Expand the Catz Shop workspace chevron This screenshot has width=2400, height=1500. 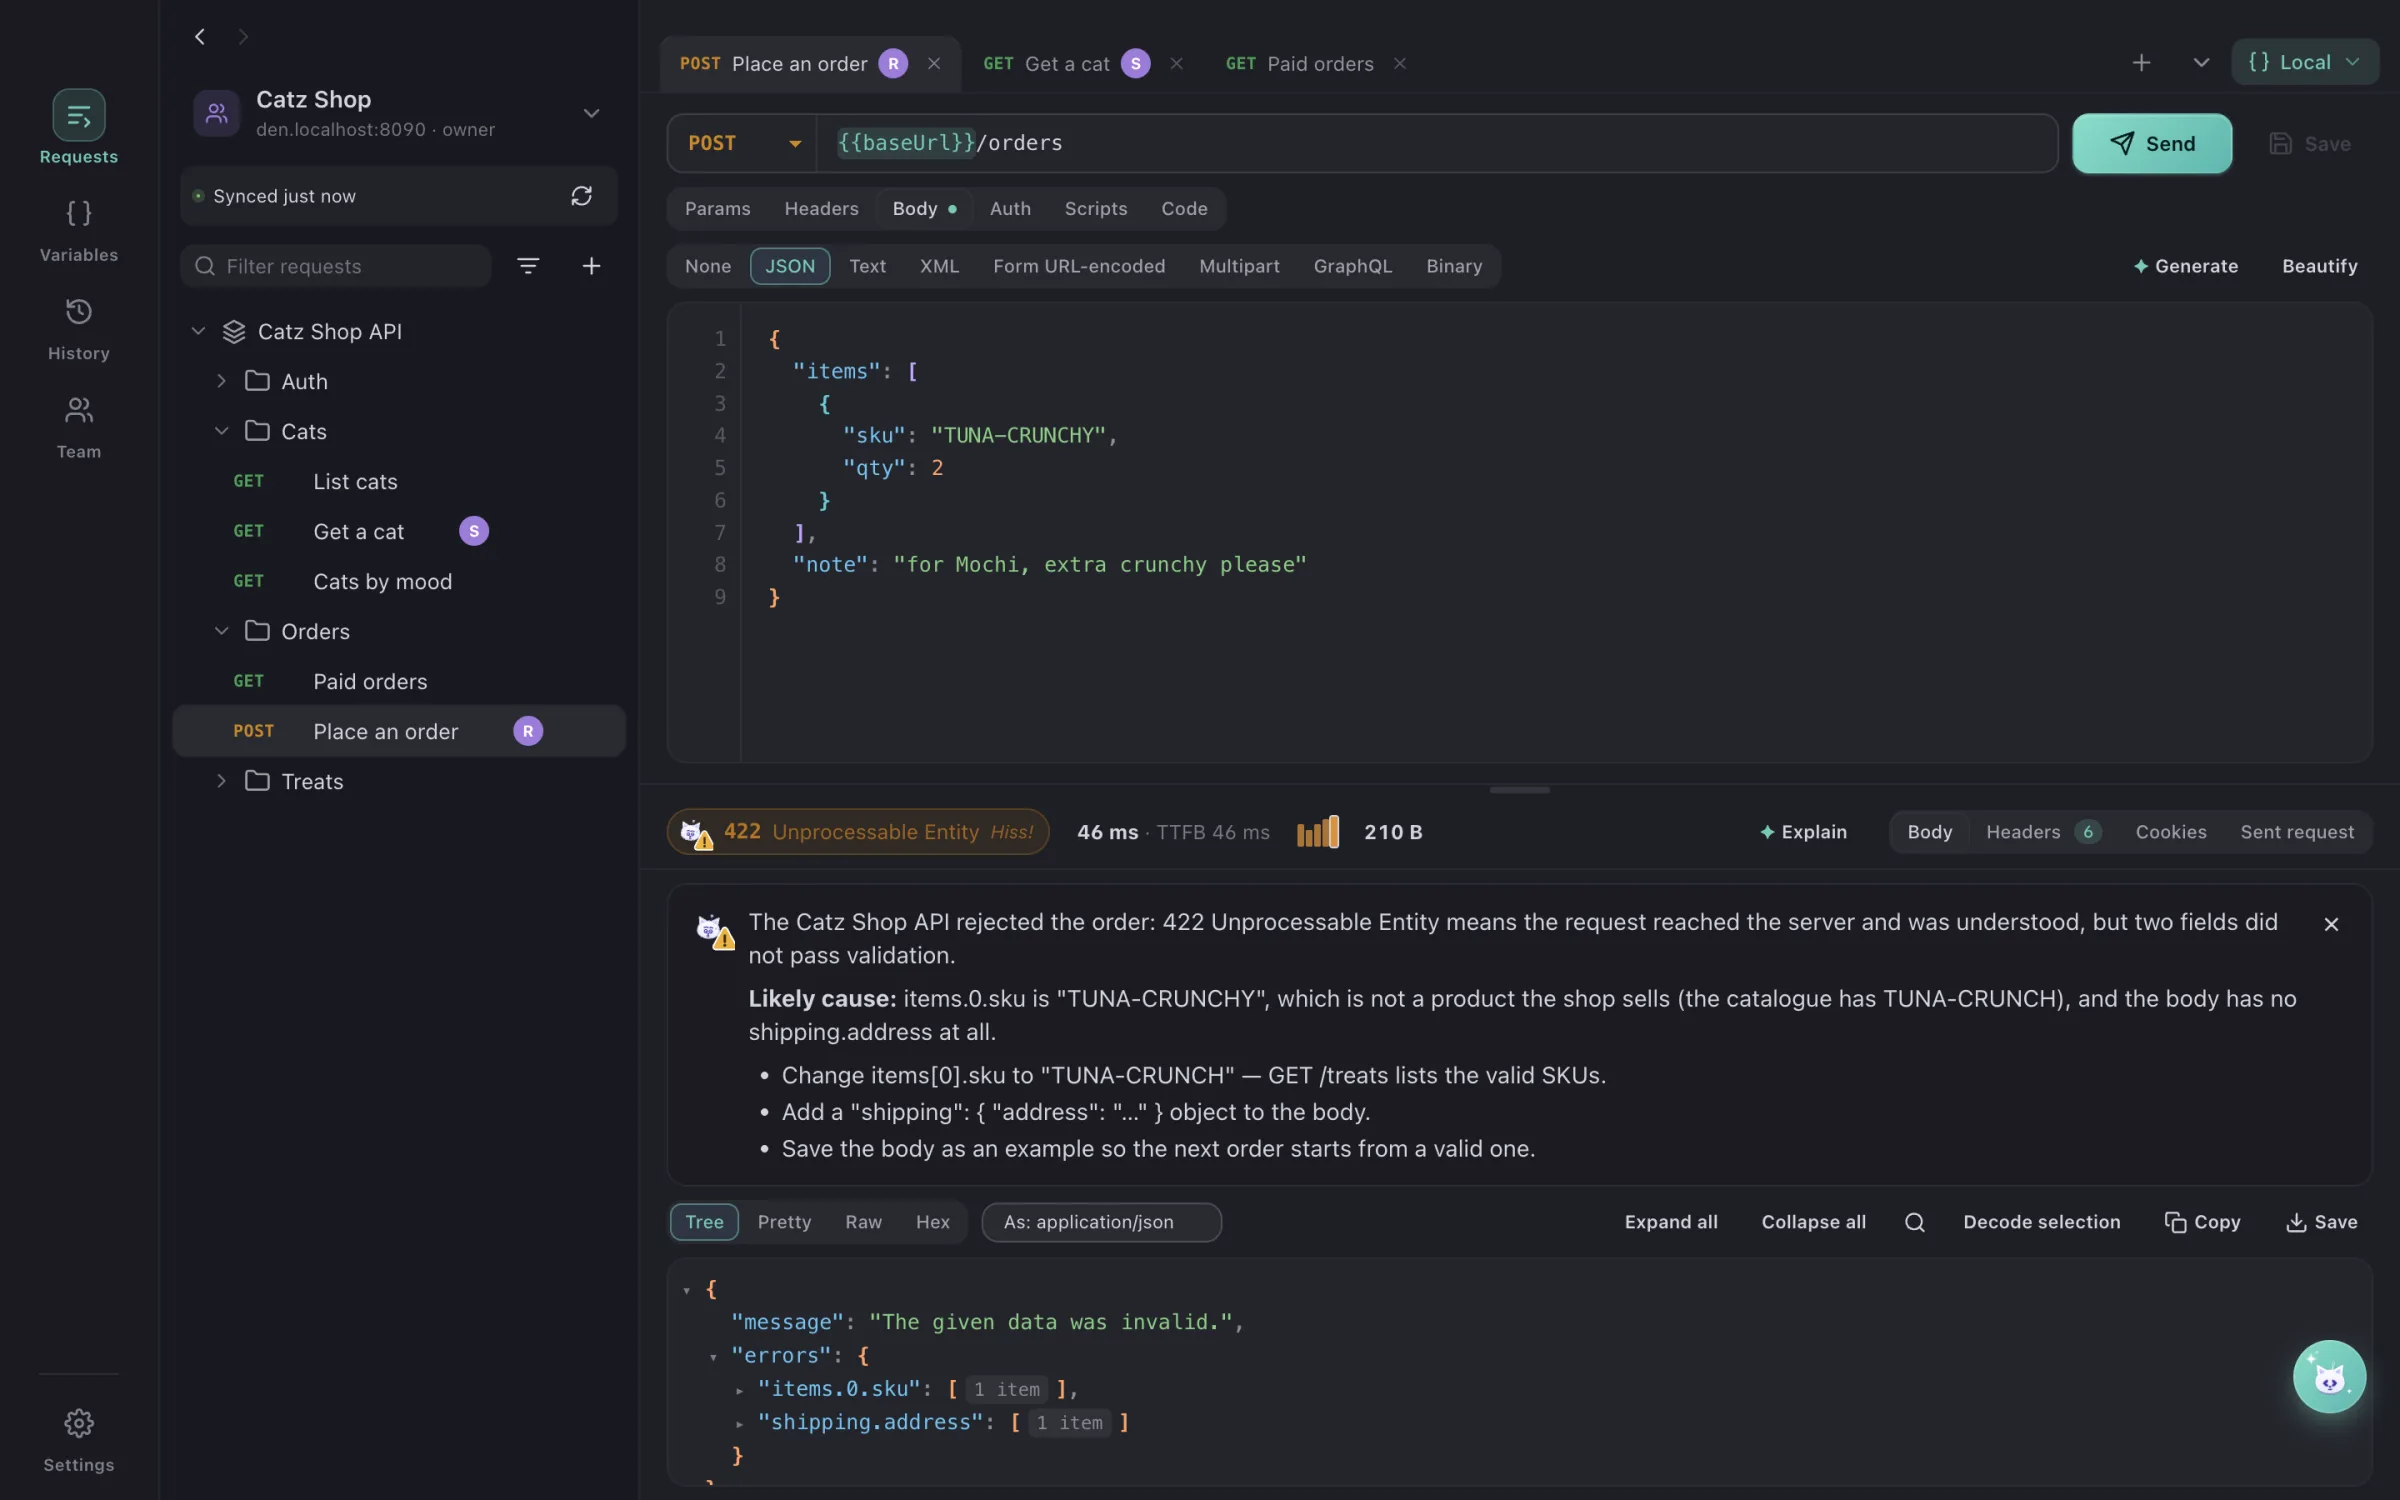[591, 113]
